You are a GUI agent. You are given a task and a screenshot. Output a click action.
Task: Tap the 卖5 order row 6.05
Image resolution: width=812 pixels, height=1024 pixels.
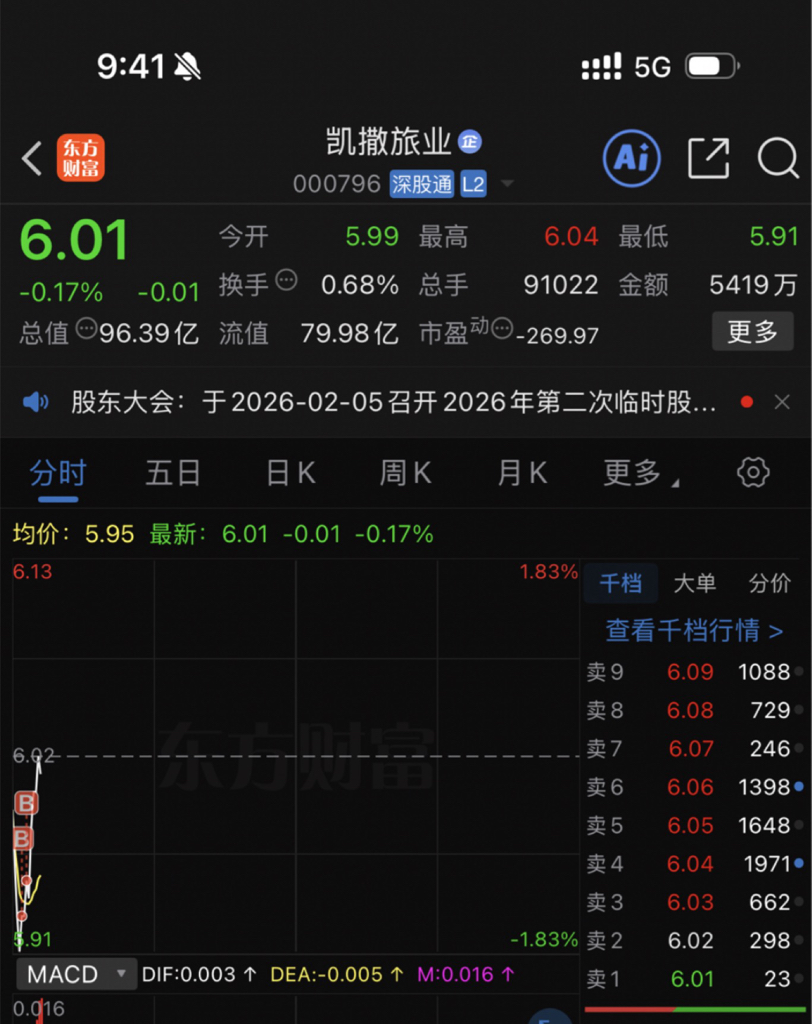tap(694, 825)
